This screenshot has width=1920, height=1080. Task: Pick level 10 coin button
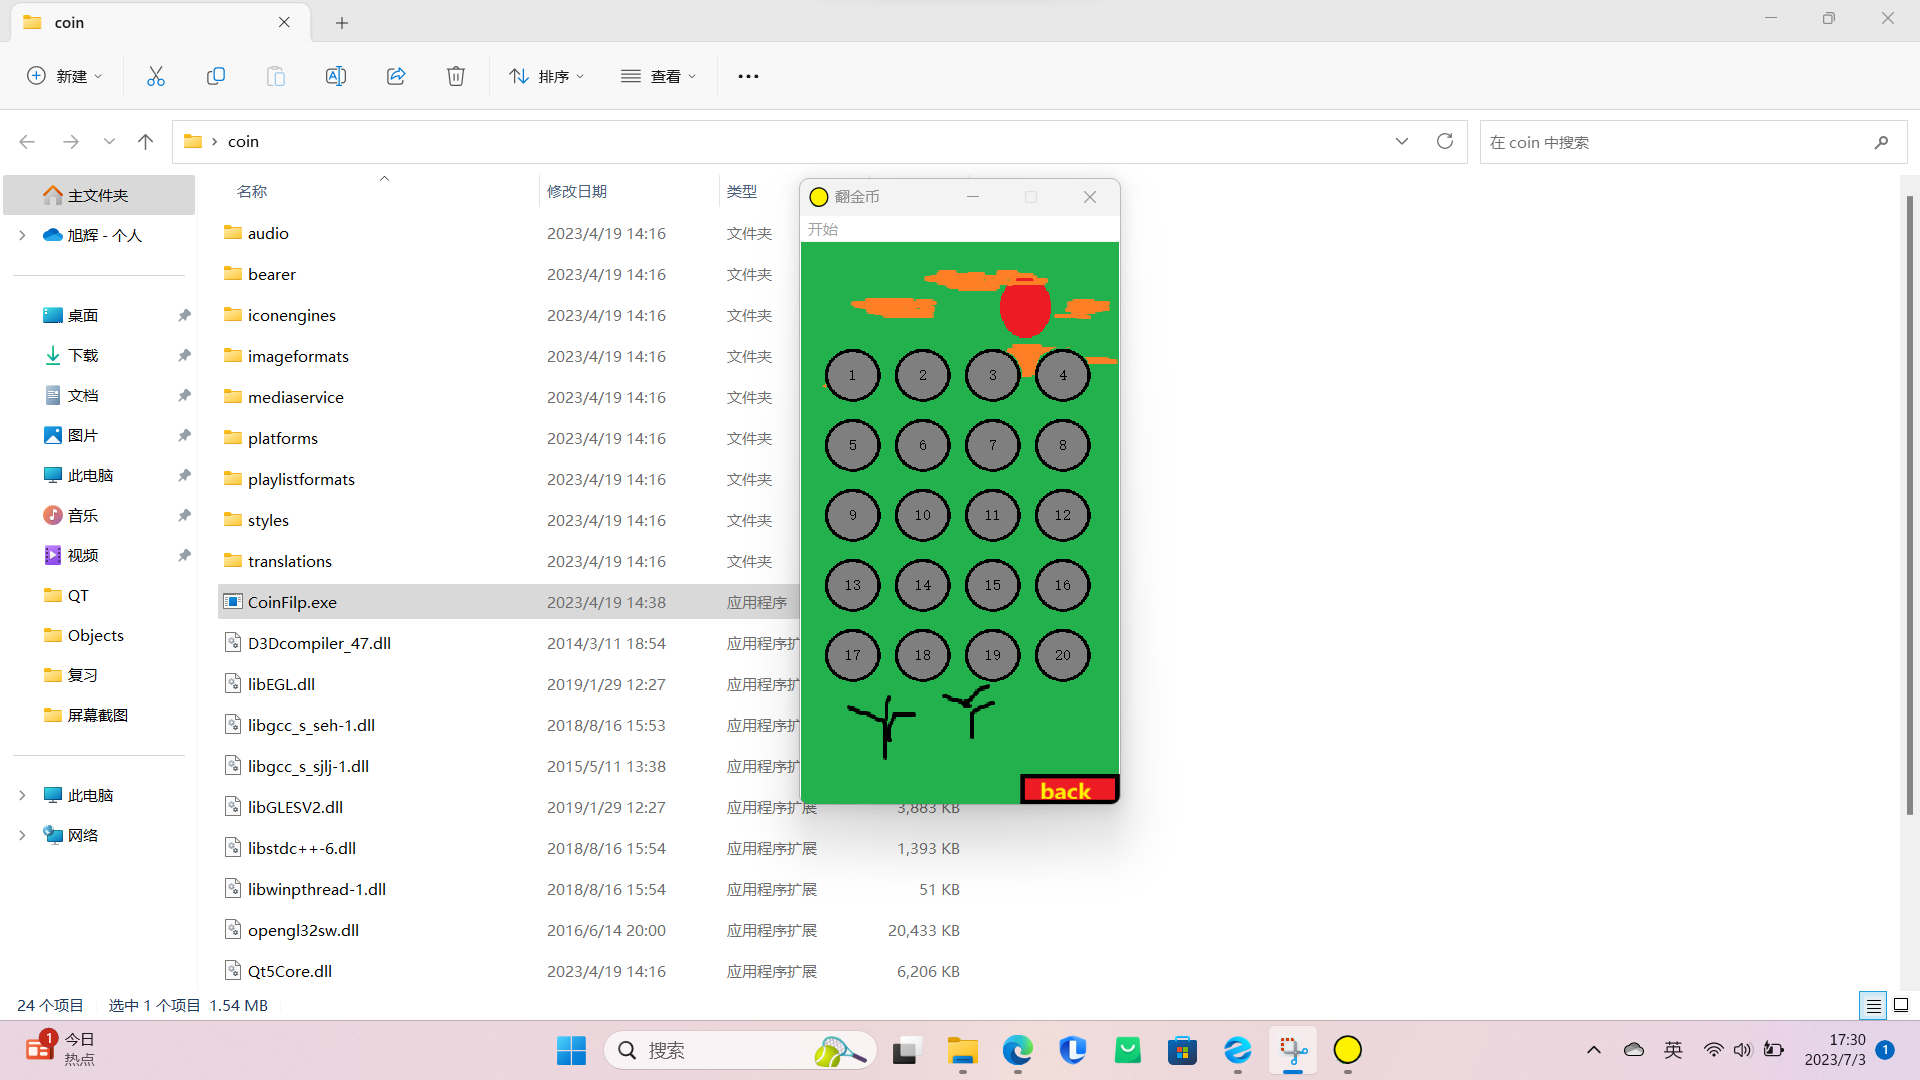click(x=922, y=515)
